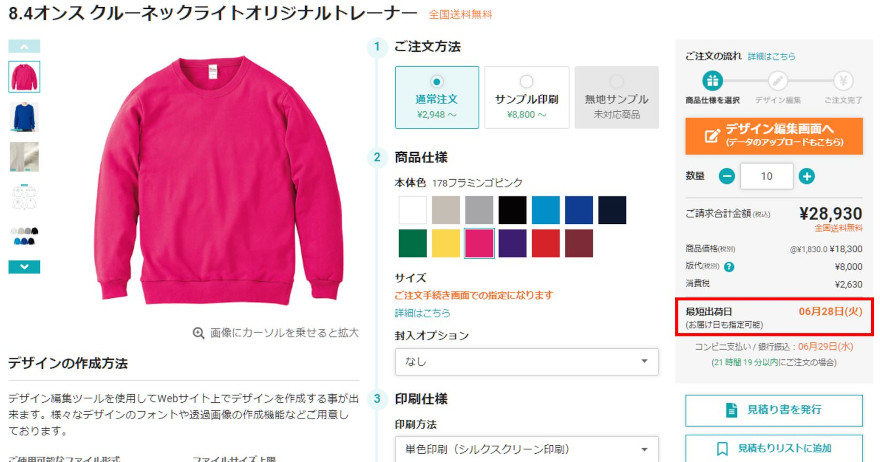This screenshot has width=880, height=462.
Task: Increase quantity with the plus icon
Action: [x=806, y=176]
